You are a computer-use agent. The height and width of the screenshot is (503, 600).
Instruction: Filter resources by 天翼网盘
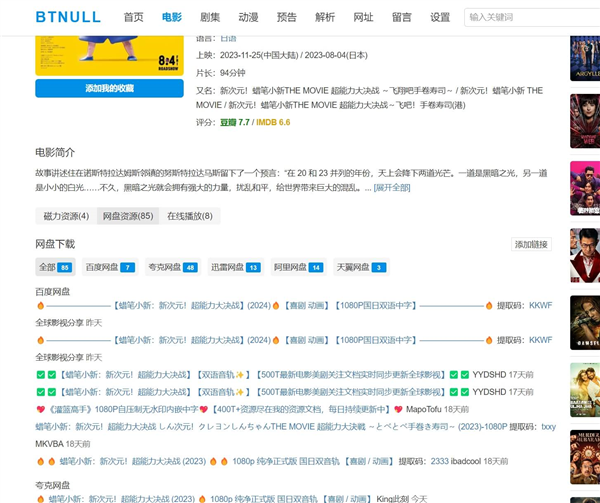(361, 267)
